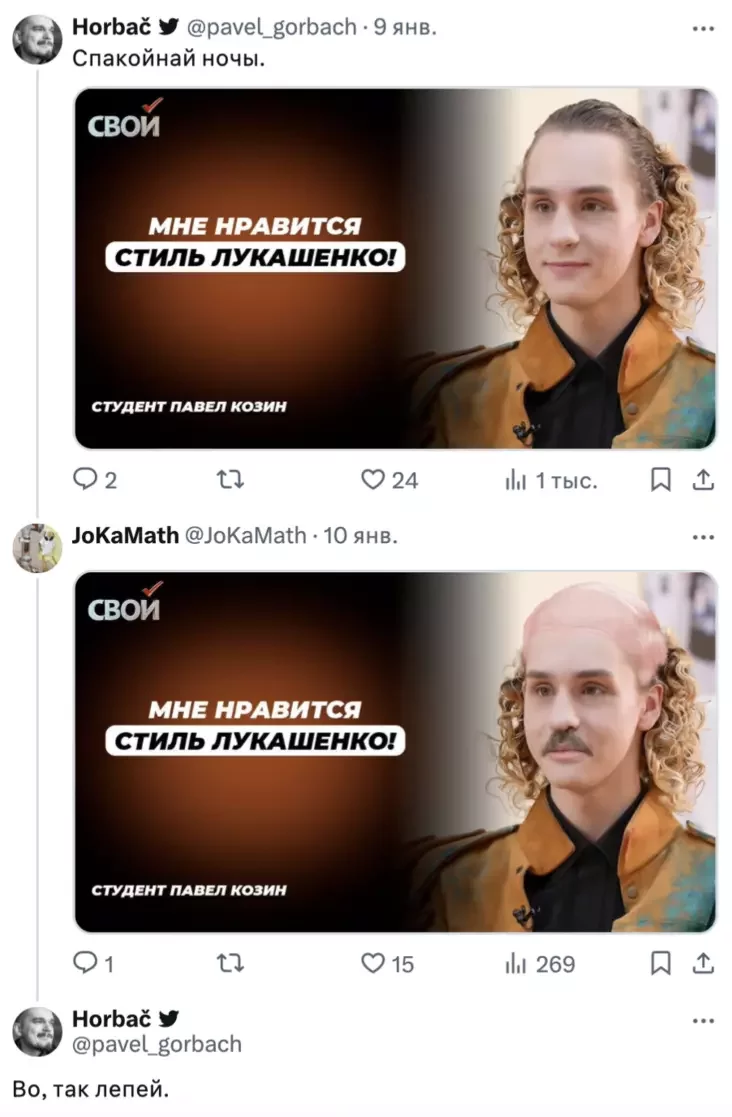
Task: Retweet Horbač's tweet with СВОЙ image
Action: (x=230, y=479)
